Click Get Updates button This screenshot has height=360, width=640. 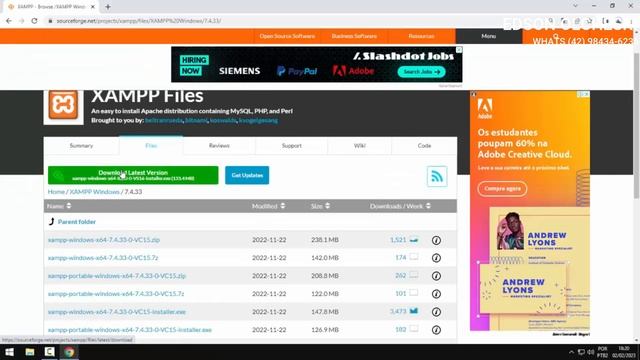[x=247, y=175]
